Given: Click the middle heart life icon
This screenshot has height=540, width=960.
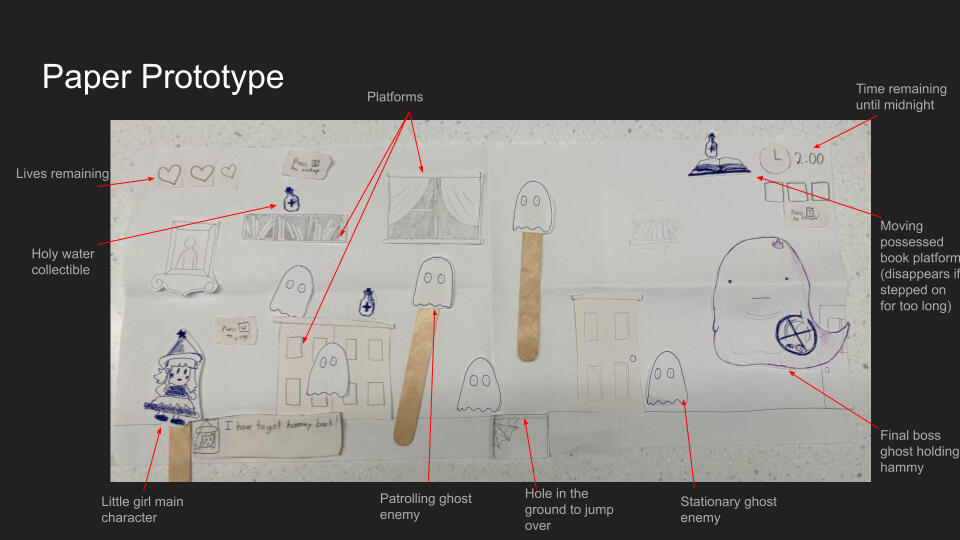Looking at the screenshot, I should tap(203, 174).
